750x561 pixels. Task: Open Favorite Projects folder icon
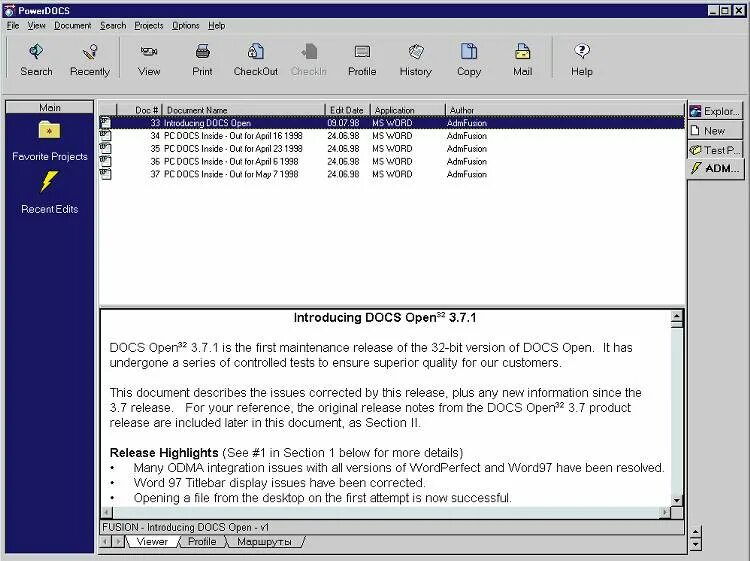coord(50,130)
